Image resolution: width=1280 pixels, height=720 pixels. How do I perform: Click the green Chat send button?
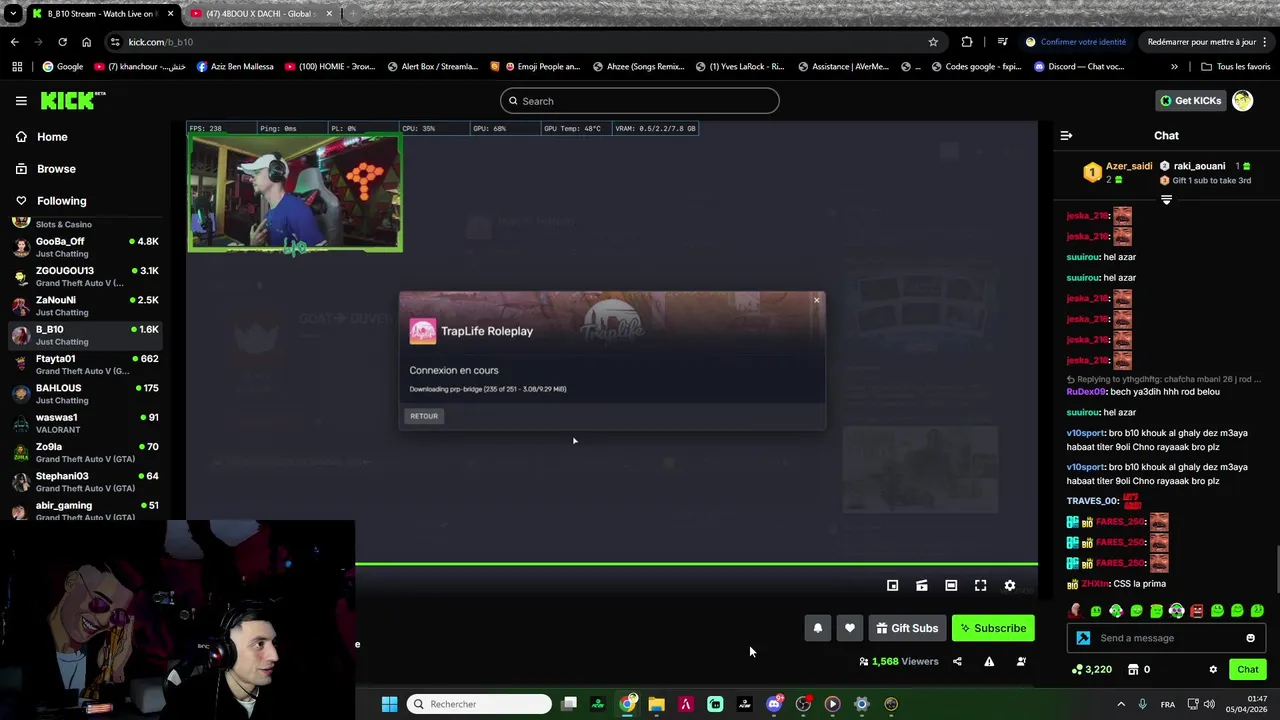(1248, 670)
